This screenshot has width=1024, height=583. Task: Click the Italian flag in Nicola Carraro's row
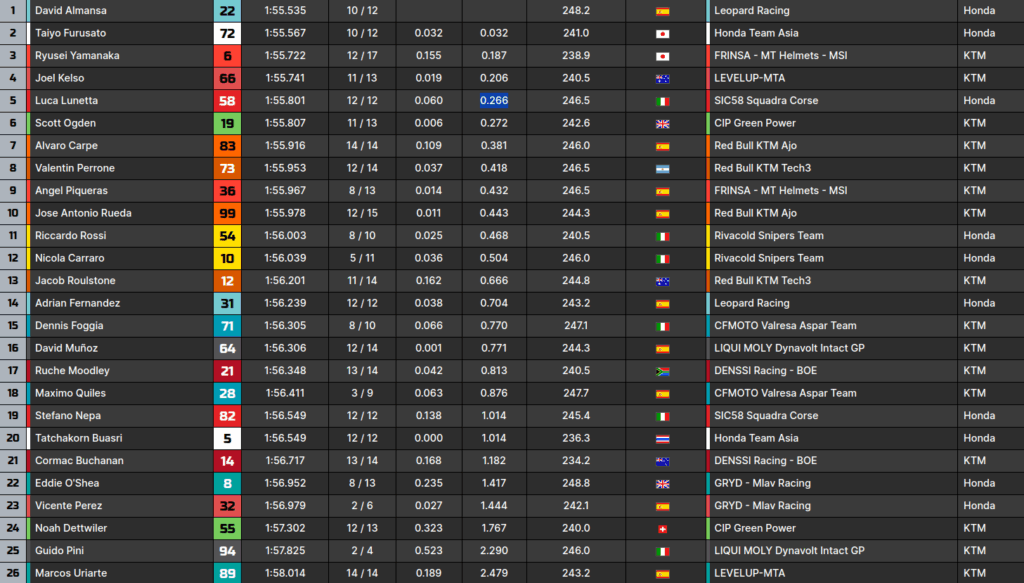tap(662, 259)
